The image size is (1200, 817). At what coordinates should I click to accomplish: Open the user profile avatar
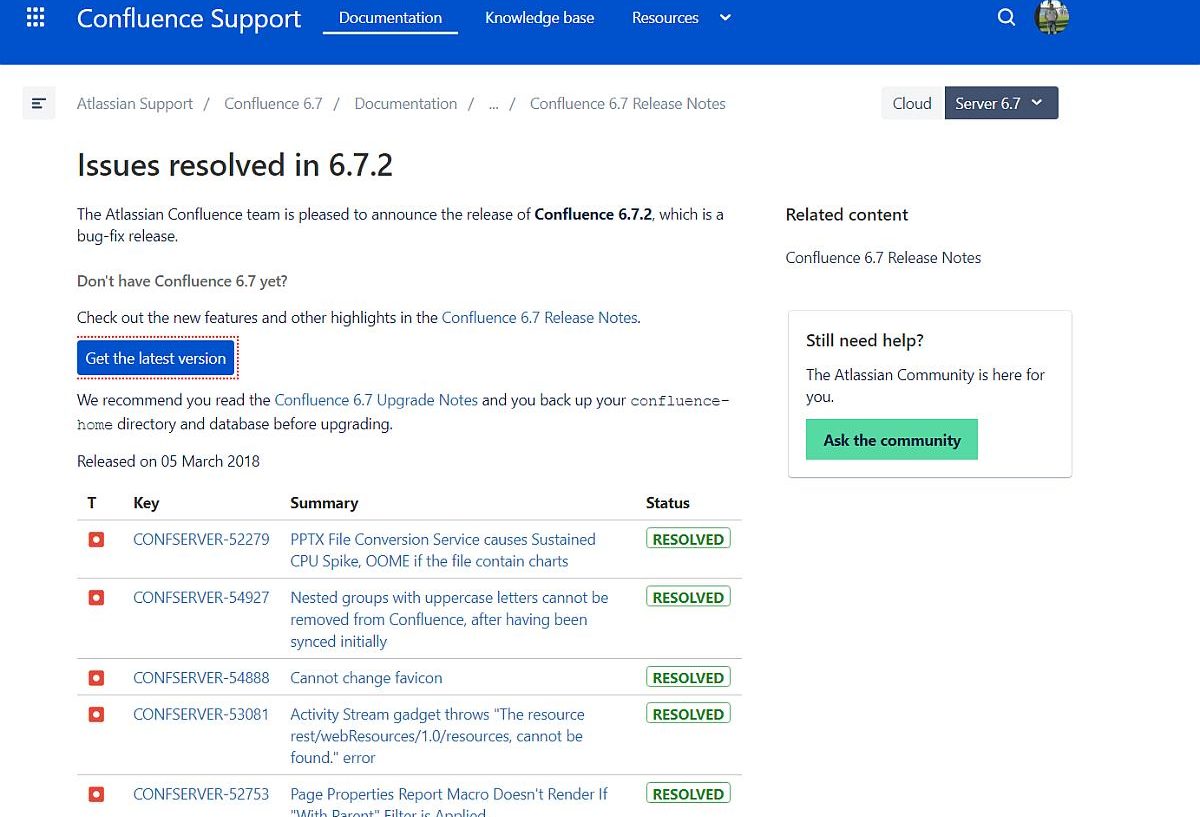click(x=1052, y=17)
